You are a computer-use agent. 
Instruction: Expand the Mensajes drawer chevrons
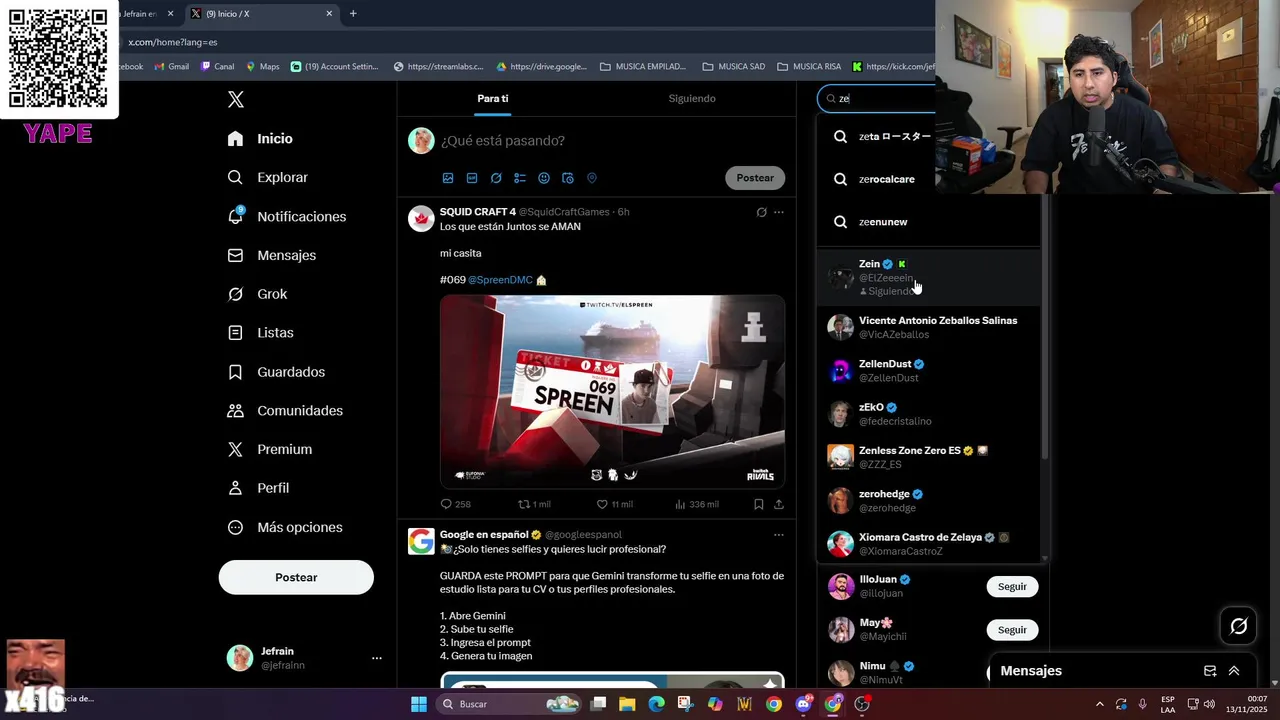1234,671
